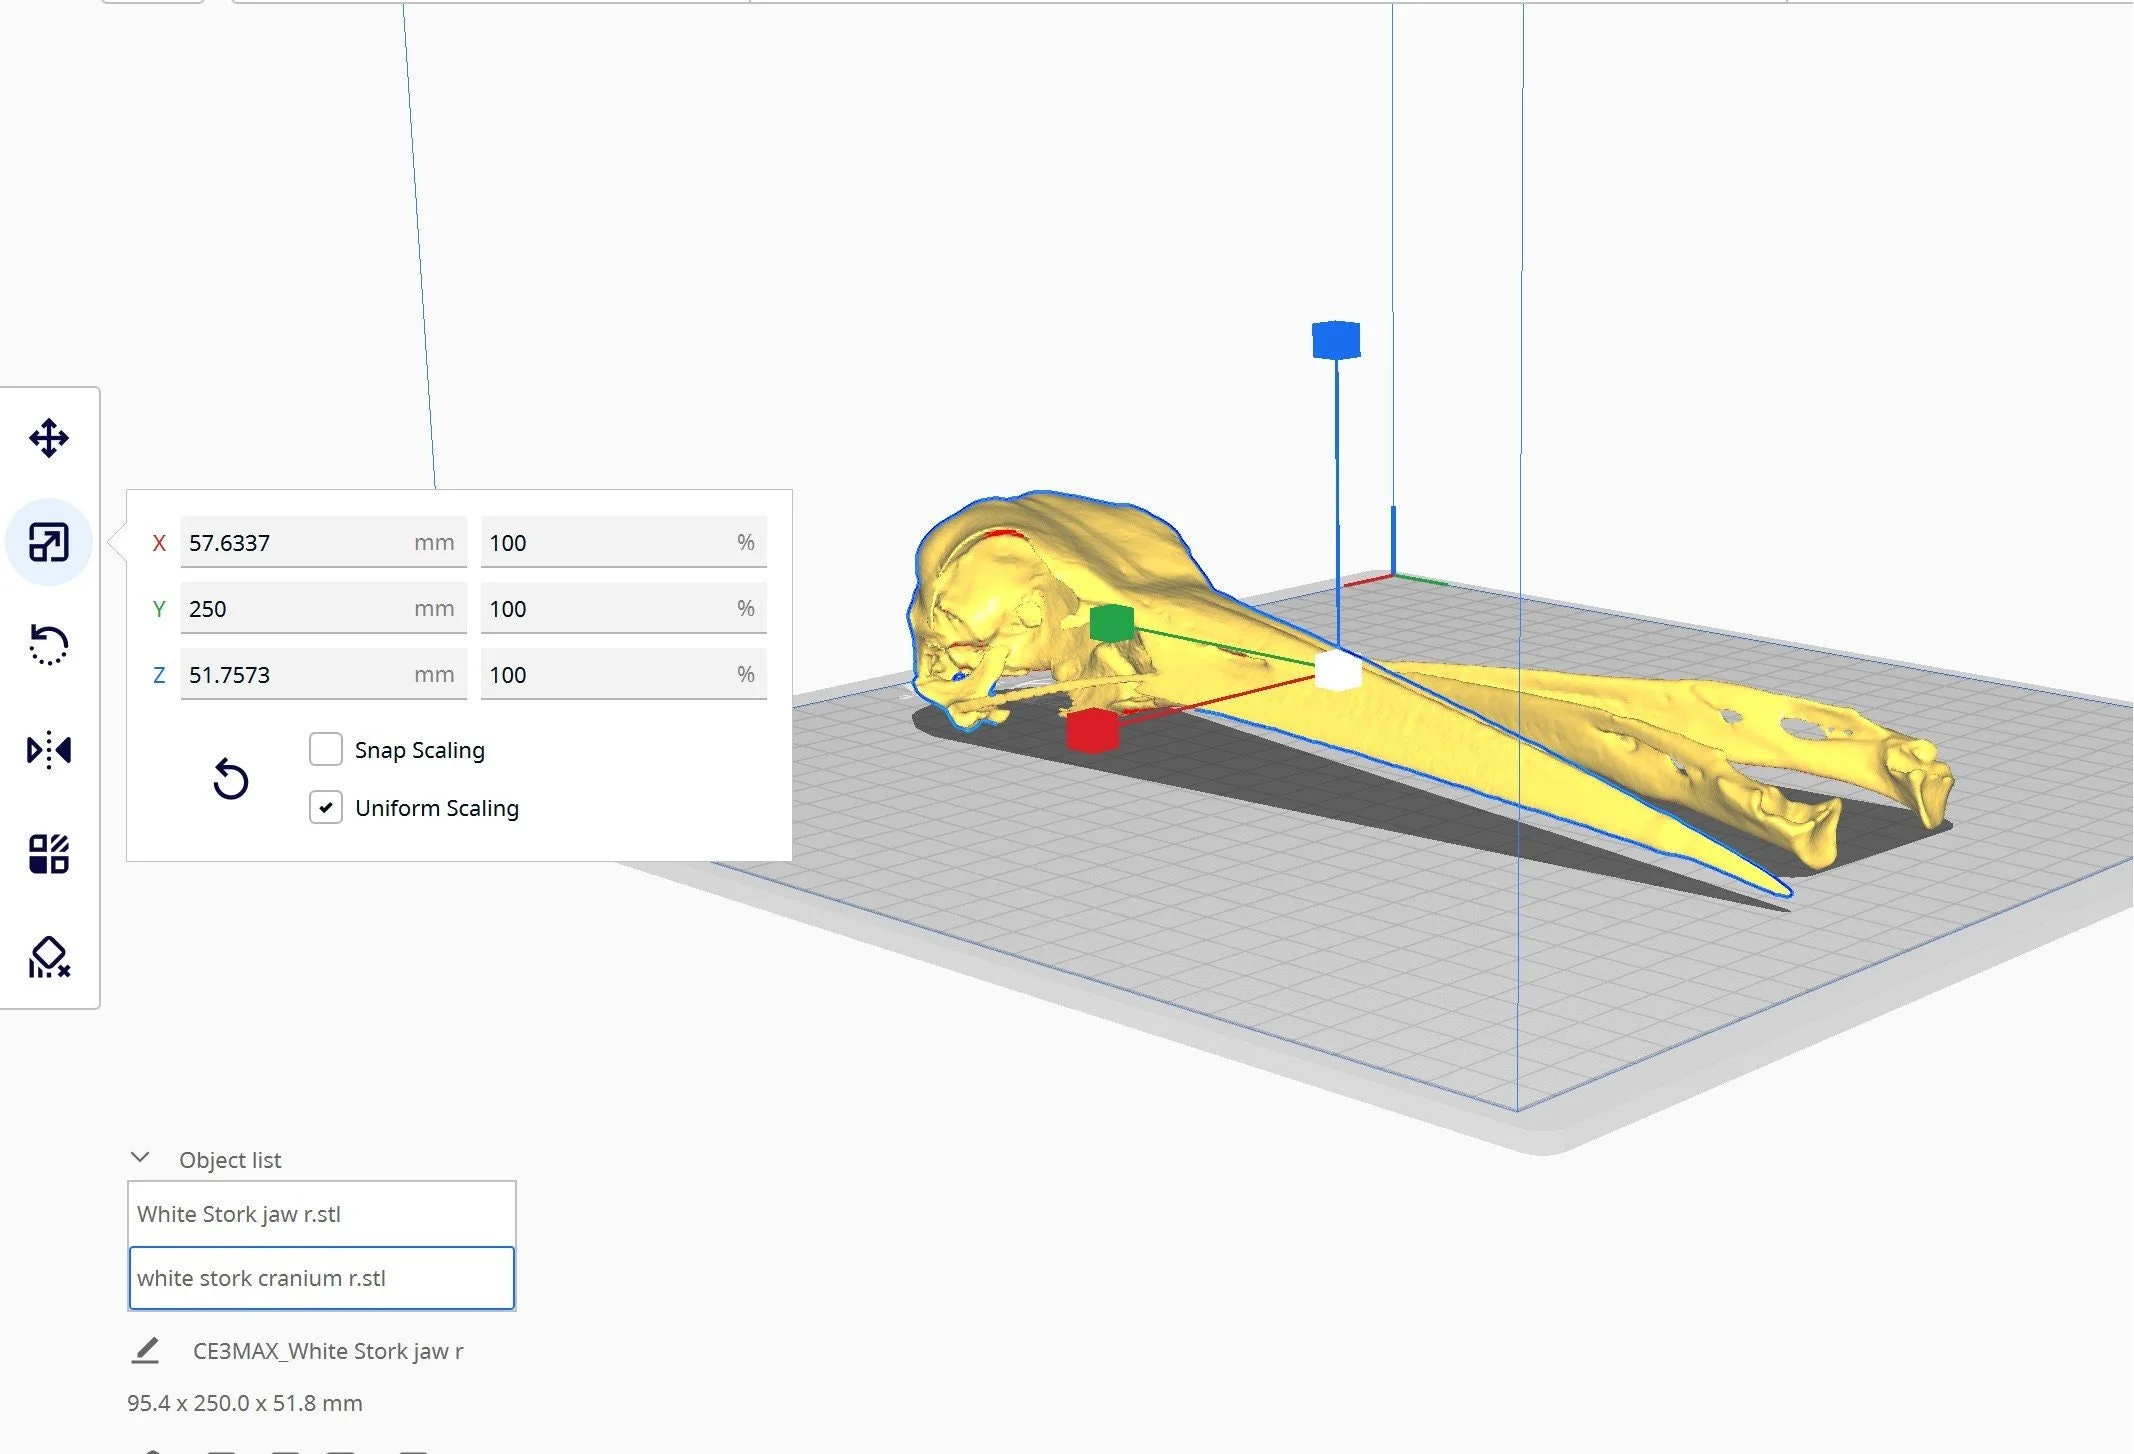Activate the Rotate tool
2134x1454 pixels.
[x=48, y=645]
